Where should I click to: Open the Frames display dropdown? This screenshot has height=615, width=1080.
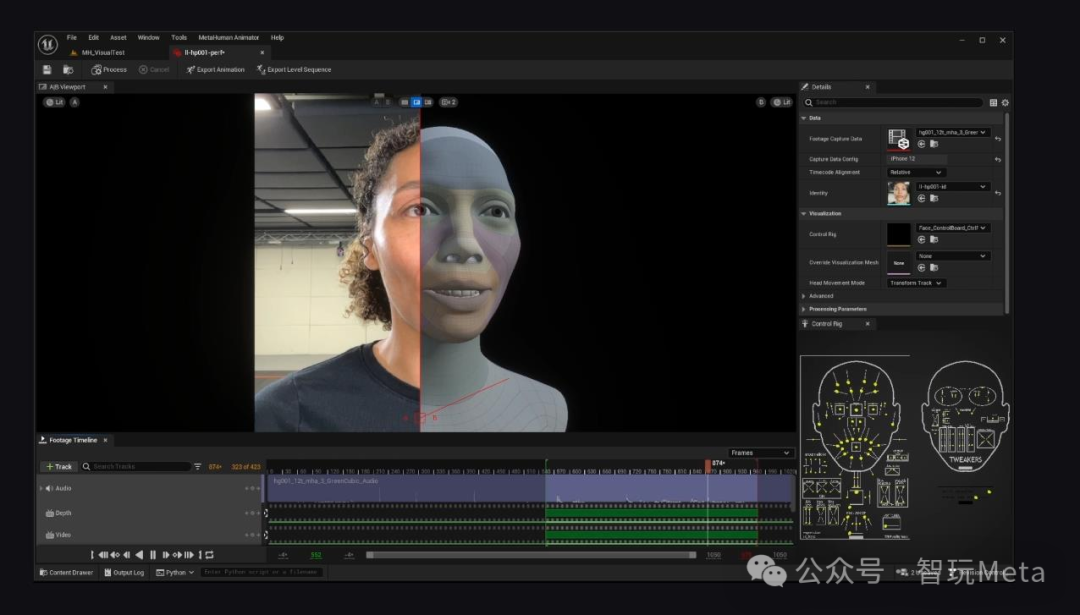[760, 453]
